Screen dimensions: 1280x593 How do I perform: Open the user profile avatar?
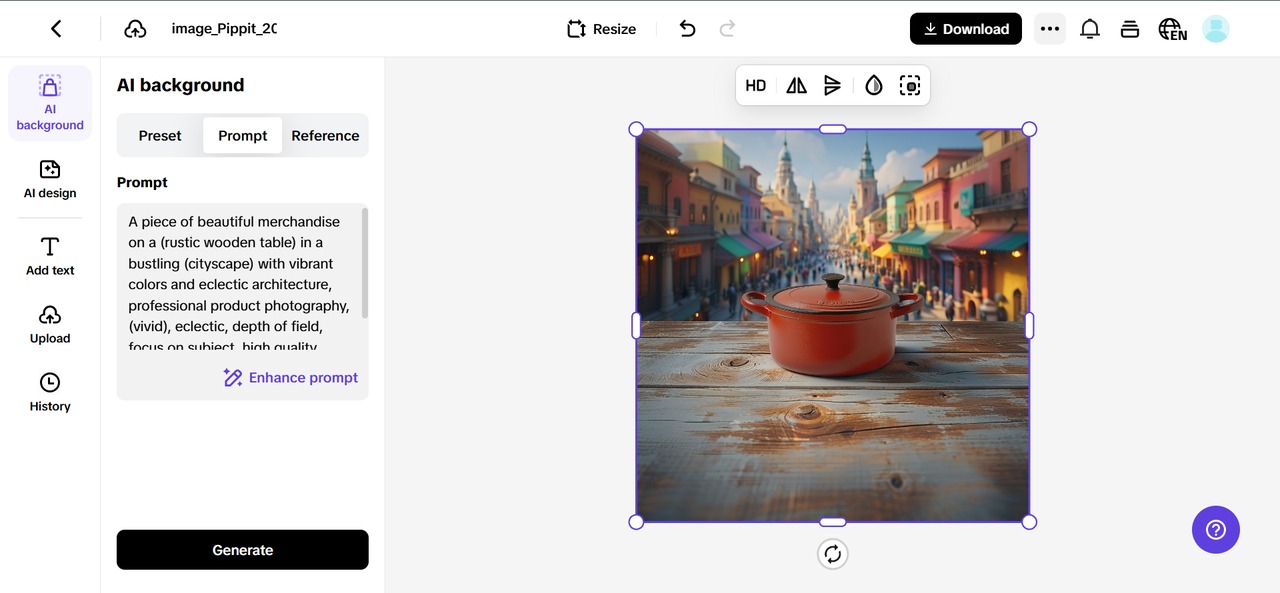point(1216,29)
